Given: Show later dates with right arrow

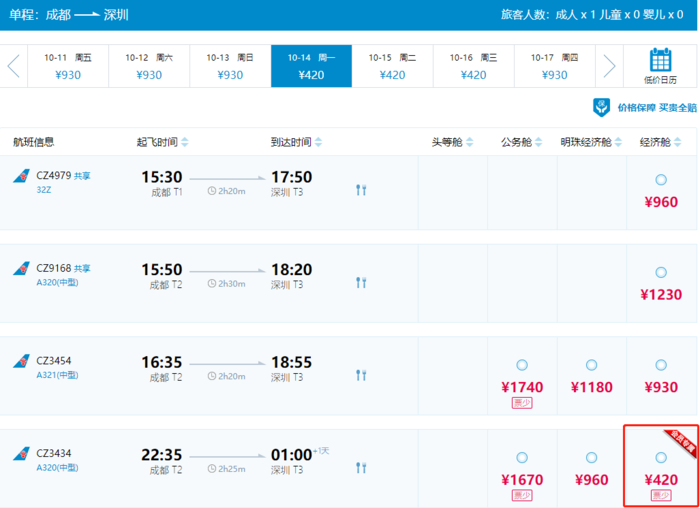Looking at the screenshot, I should [609, 66].
